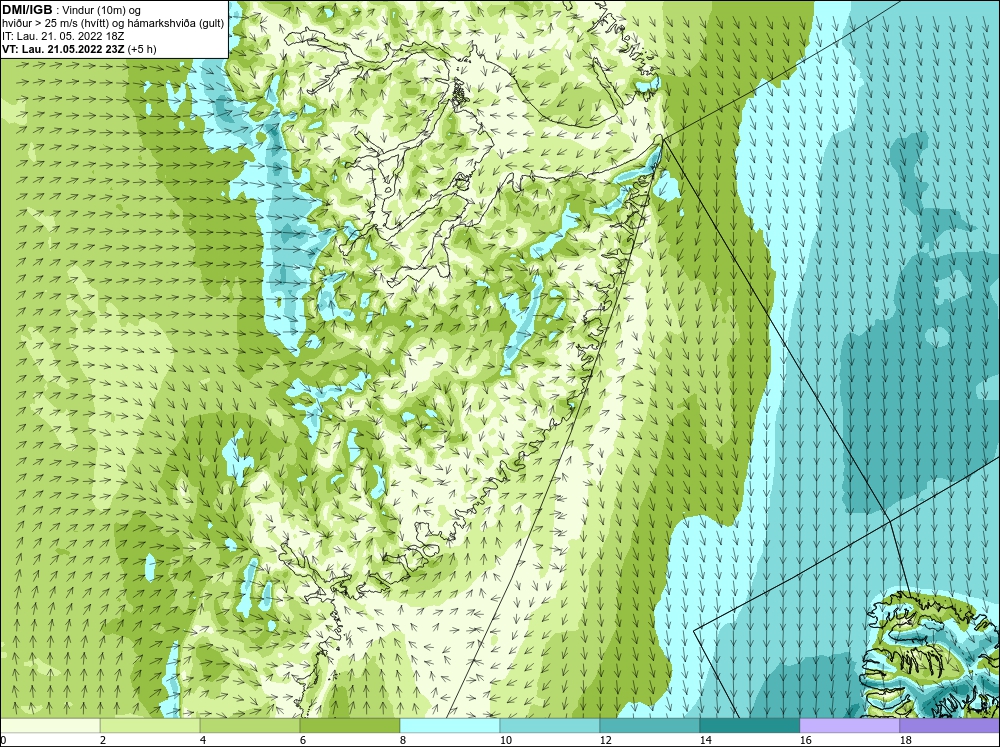Click the 2–4 m/s light green legend swatch
1000x747 pixels.
tap(150, 726)
